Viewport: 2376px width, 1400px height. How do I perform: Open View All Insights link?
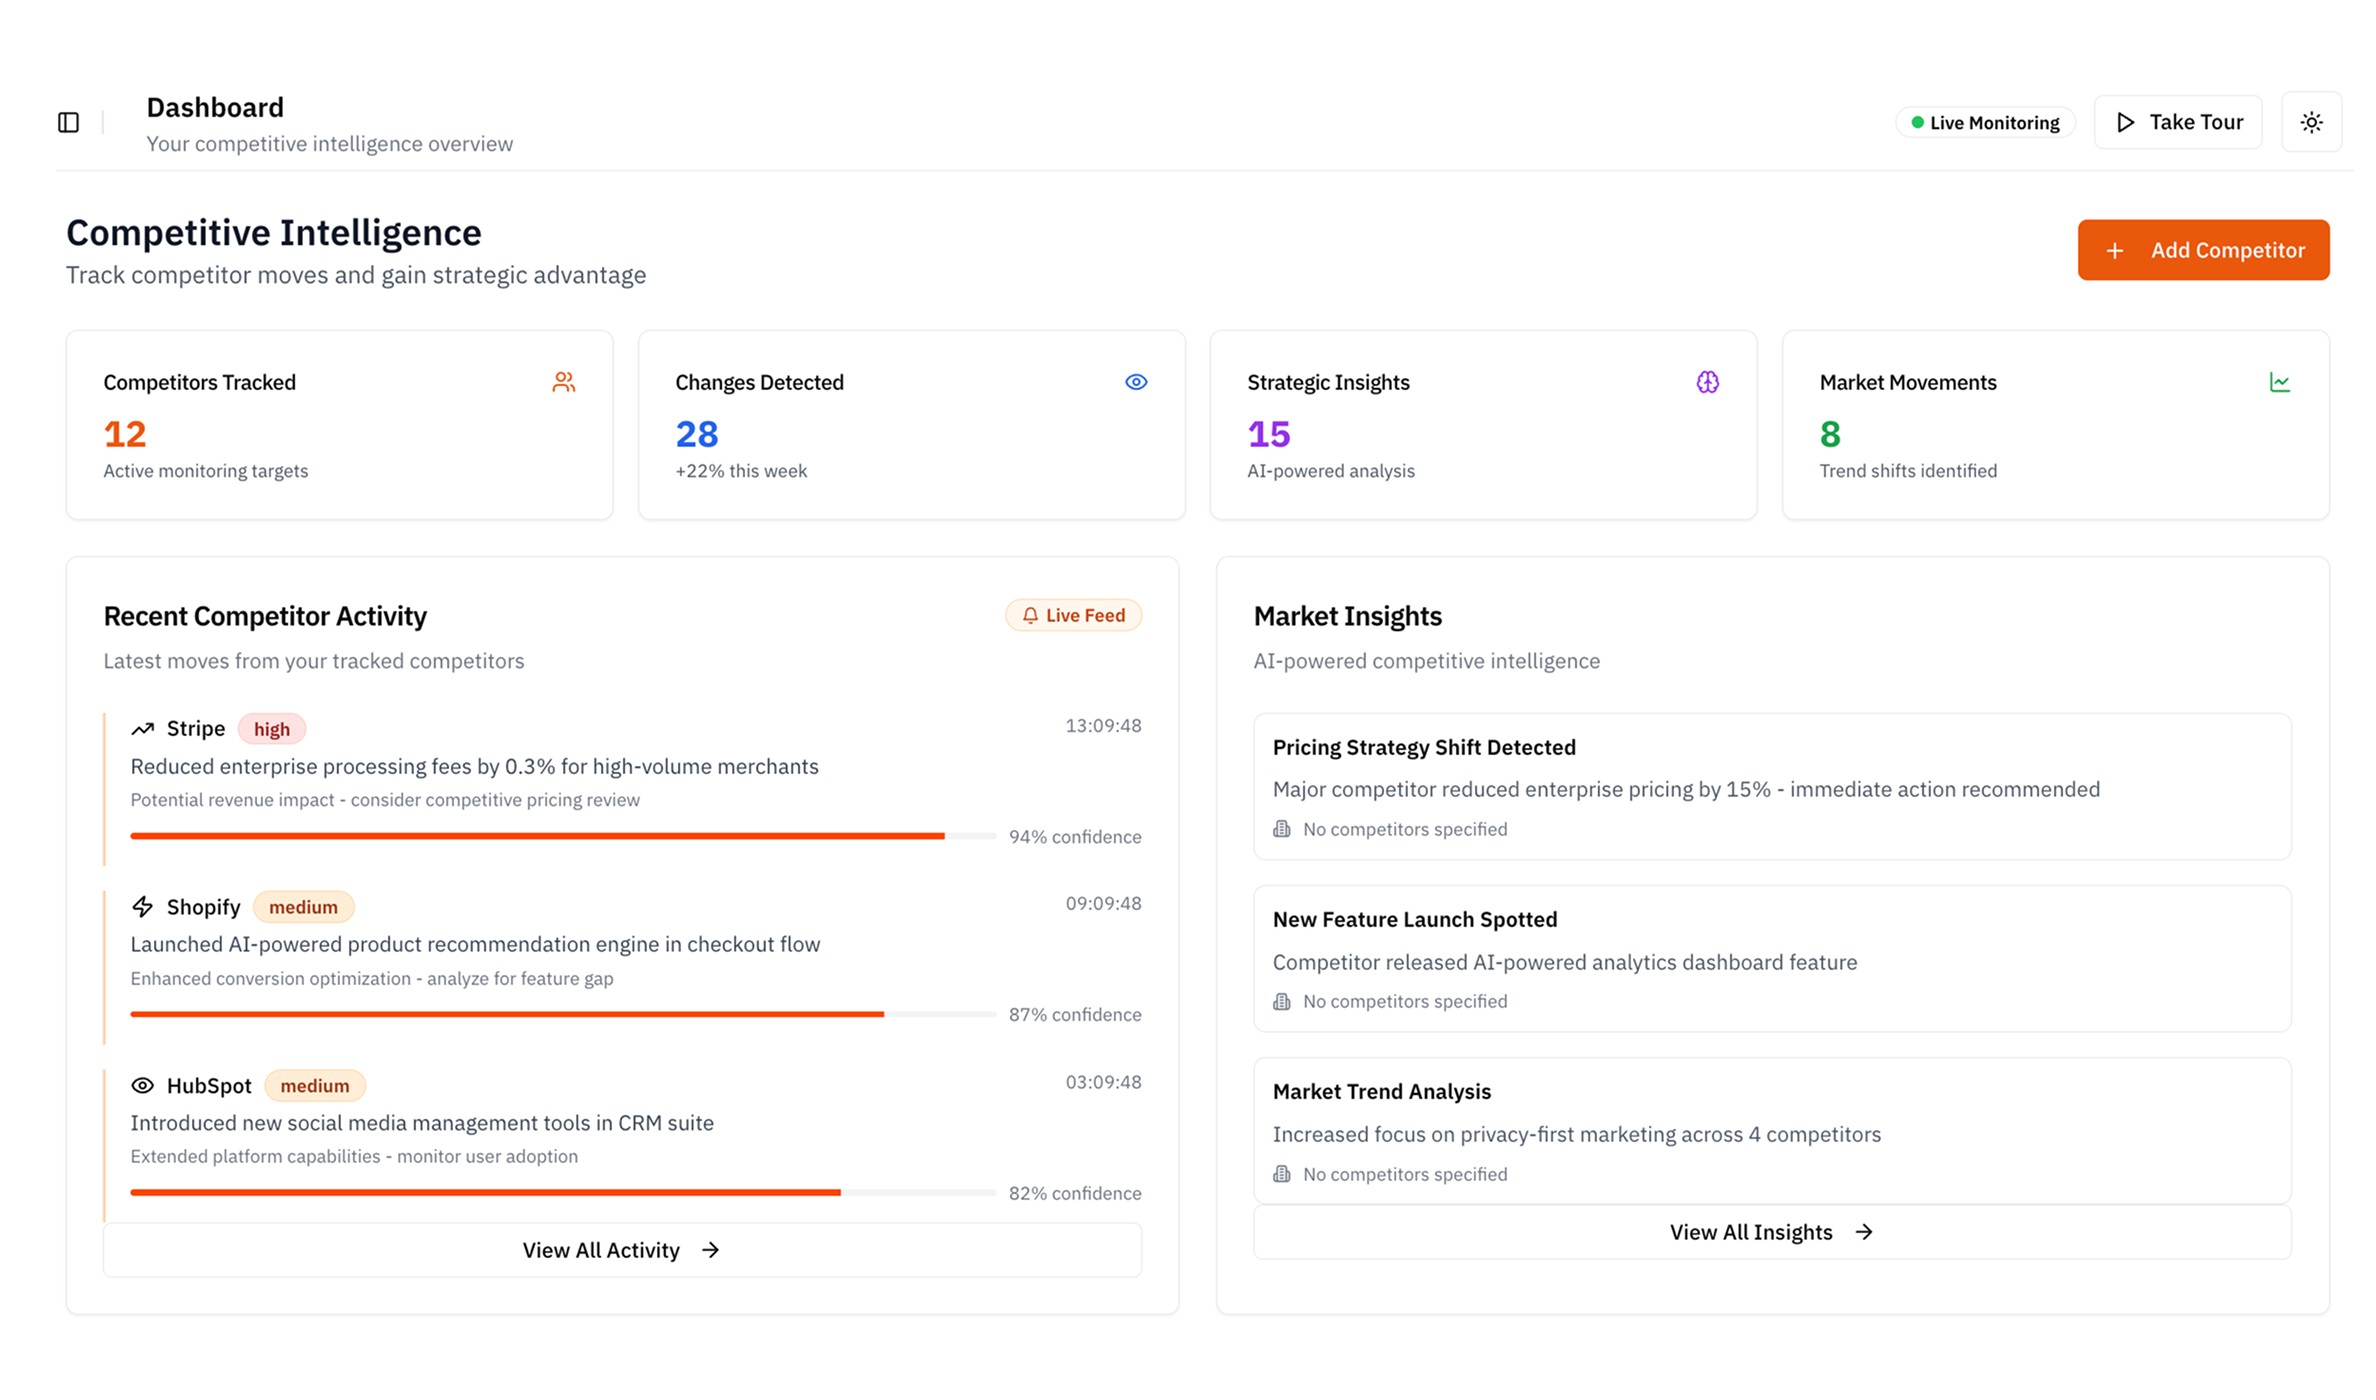click(1771, 1232)
